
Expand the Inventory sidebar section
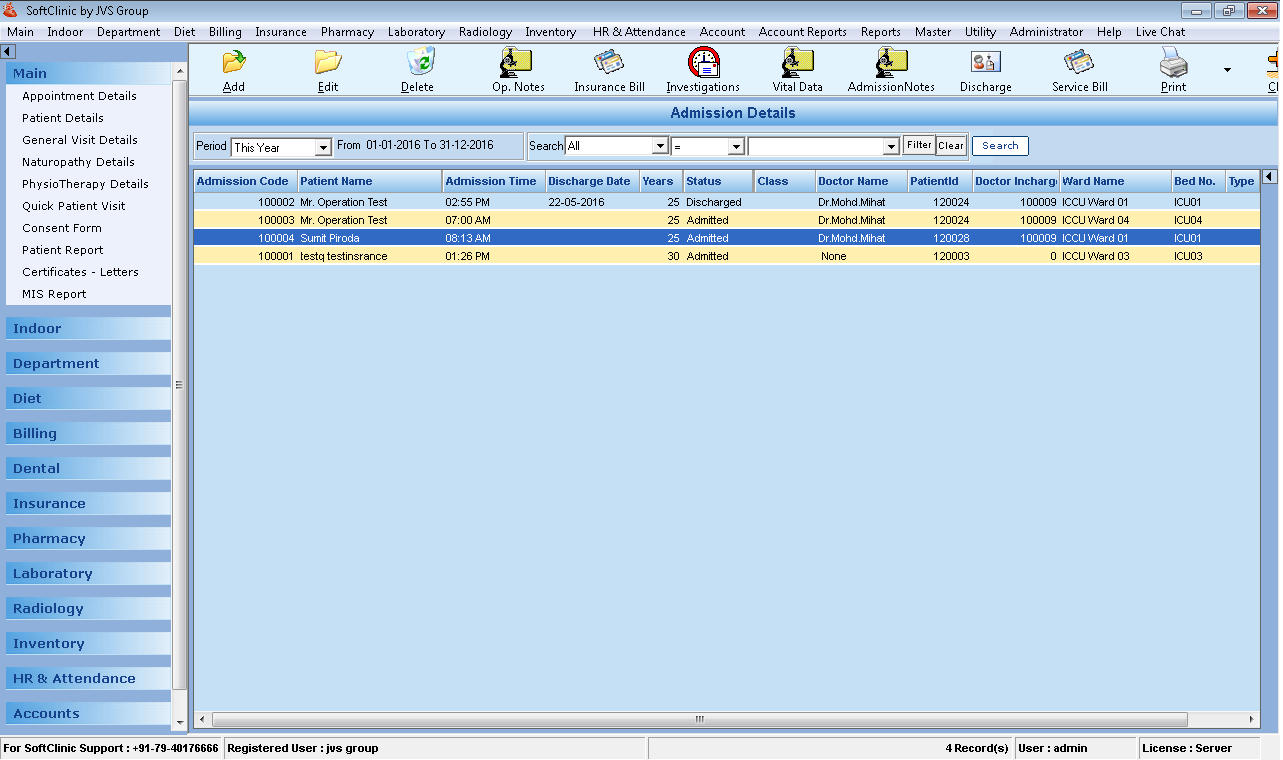point(88,643)
